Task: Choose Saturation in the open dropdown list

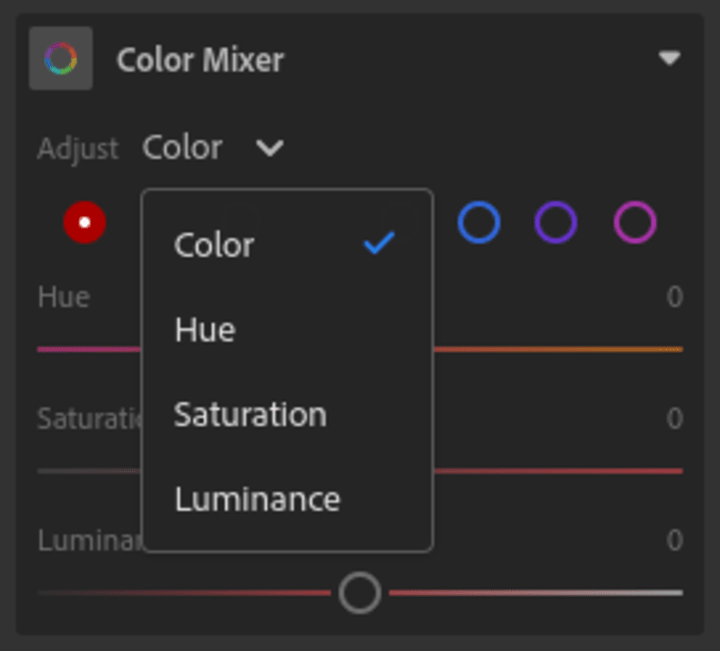Action: [x=250, y=415]
